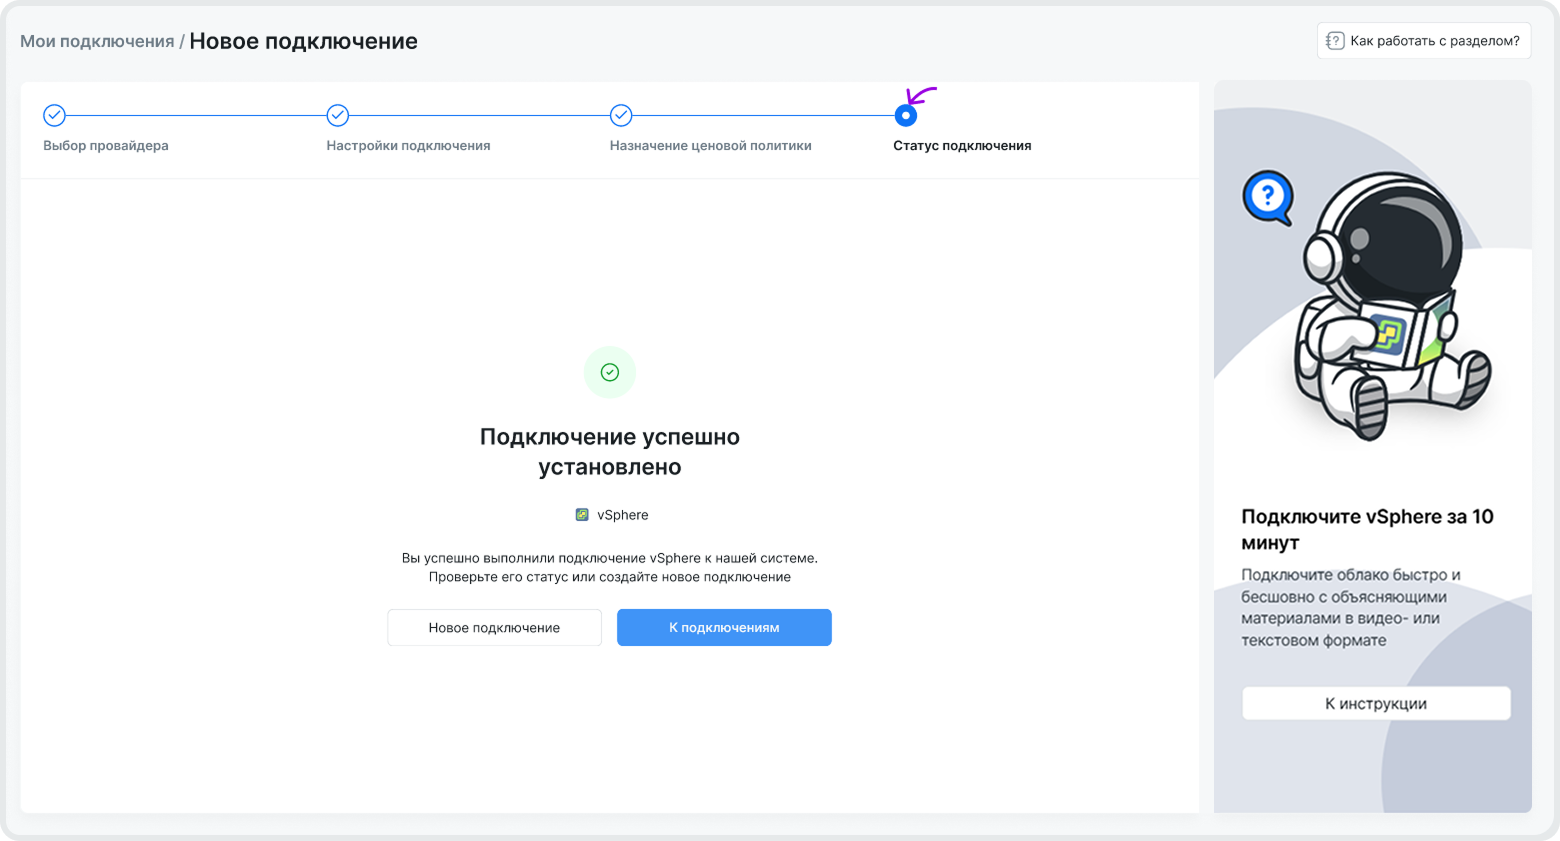
Task: Click the question icon in the help button
Action: click(x=1335, y=41)
